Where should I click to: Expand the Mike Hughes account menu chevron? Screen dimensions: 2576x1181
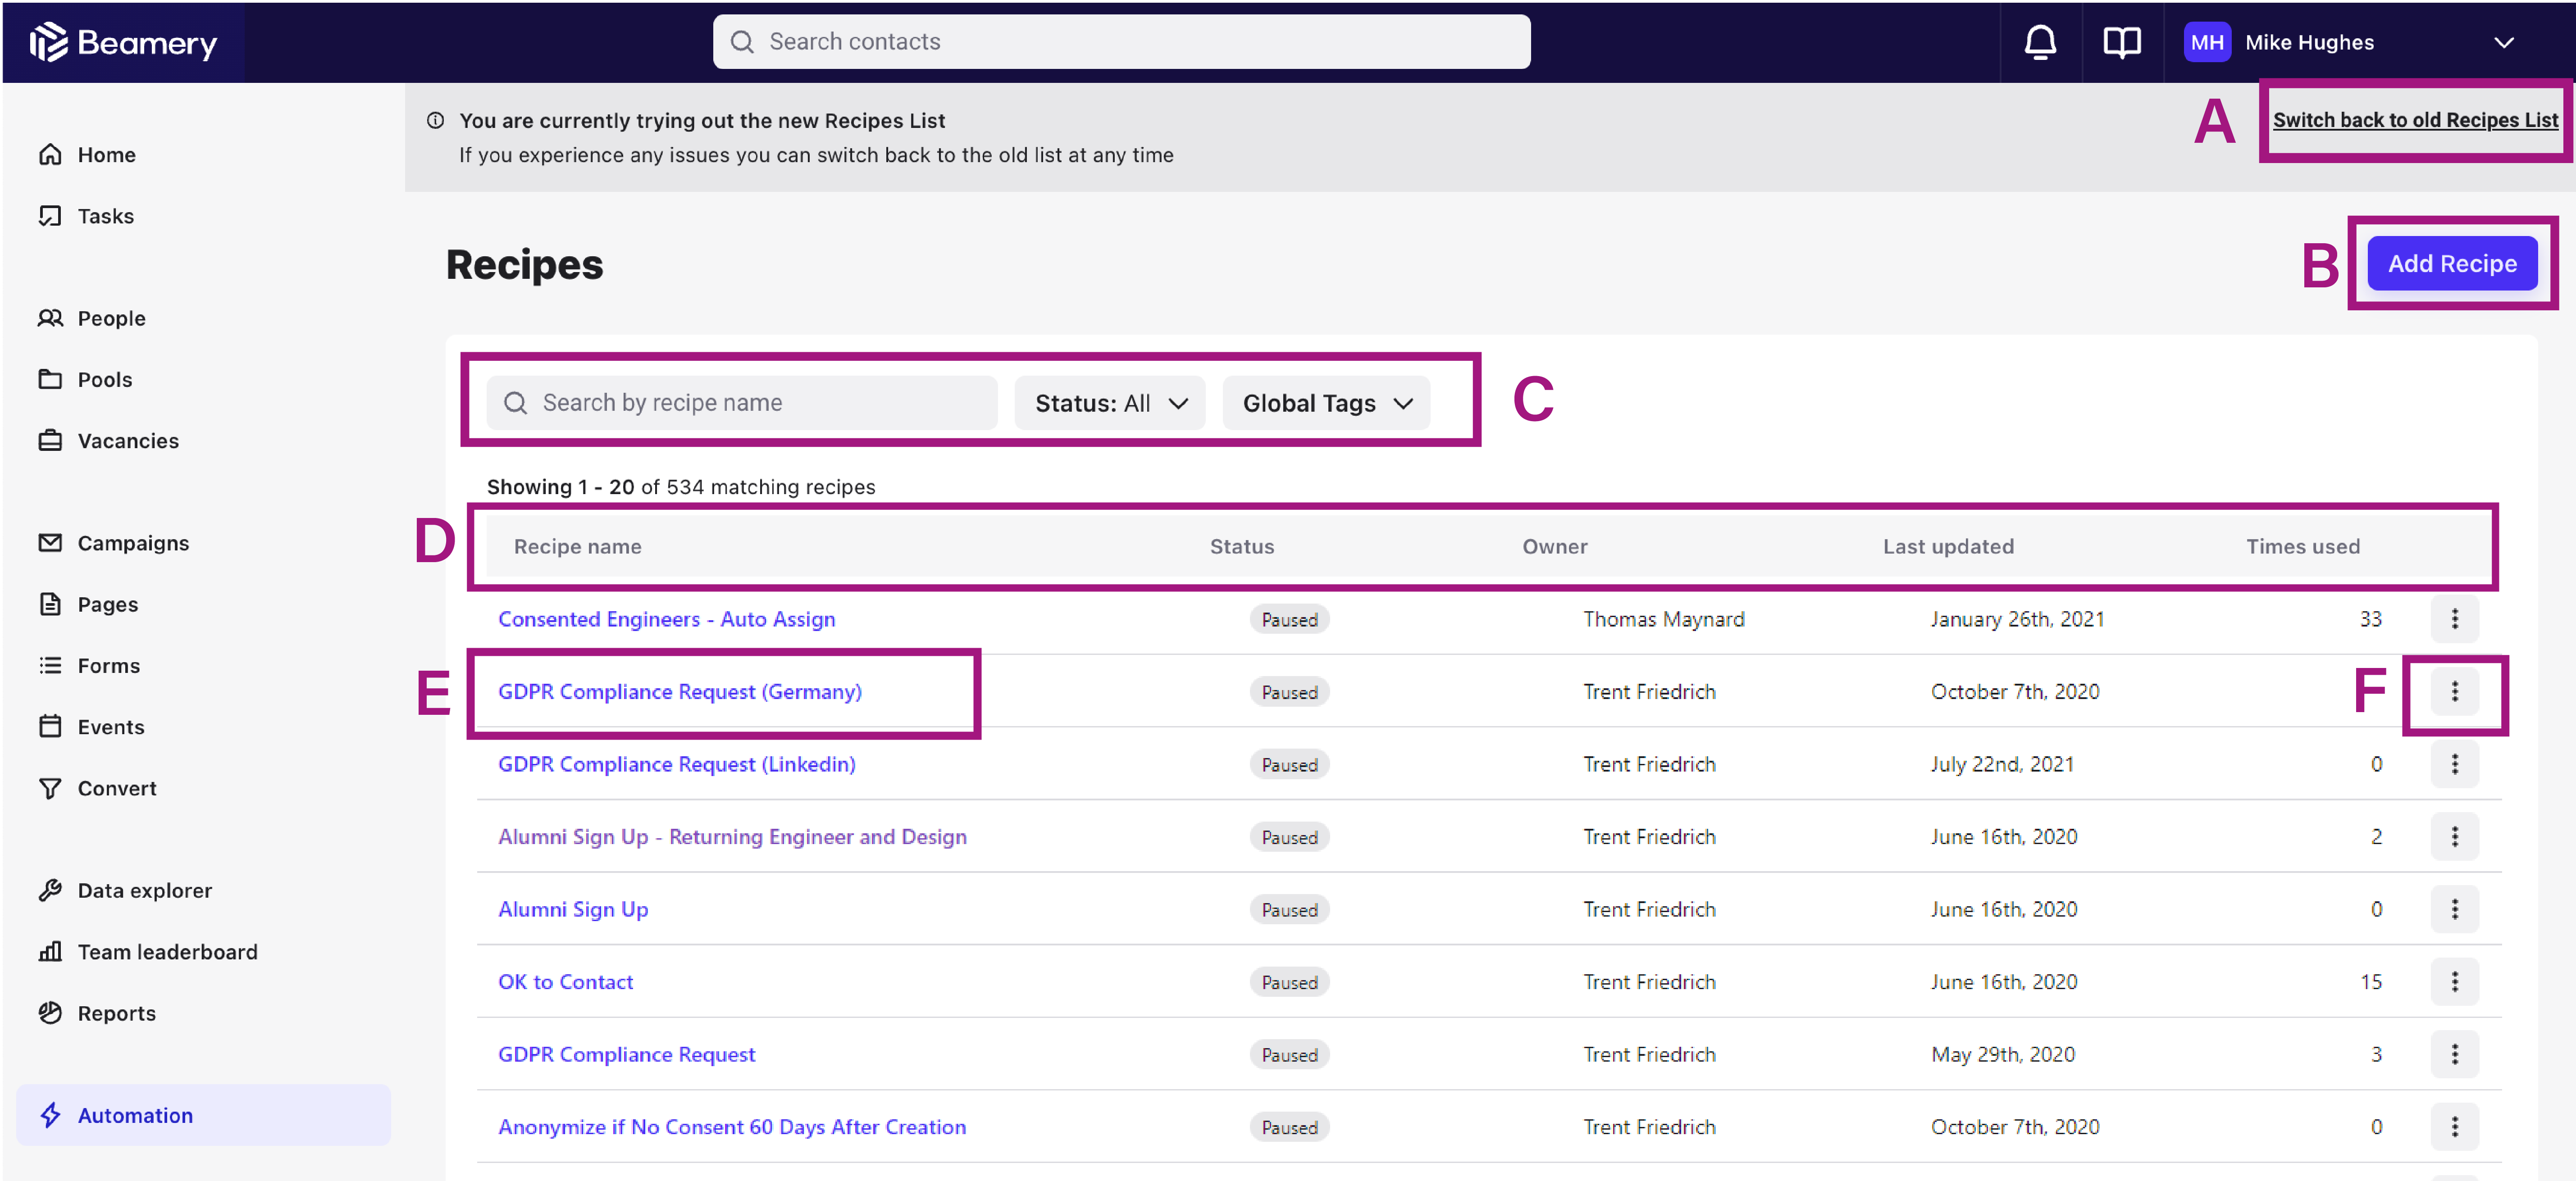pos(2503,42)
